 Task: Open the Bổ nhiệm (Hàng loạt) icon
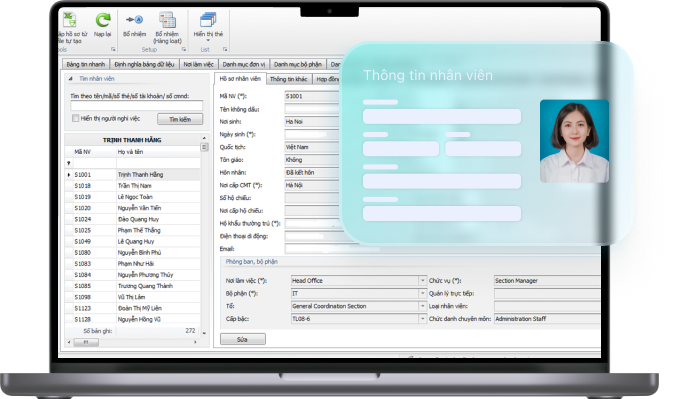coord(167,20)
